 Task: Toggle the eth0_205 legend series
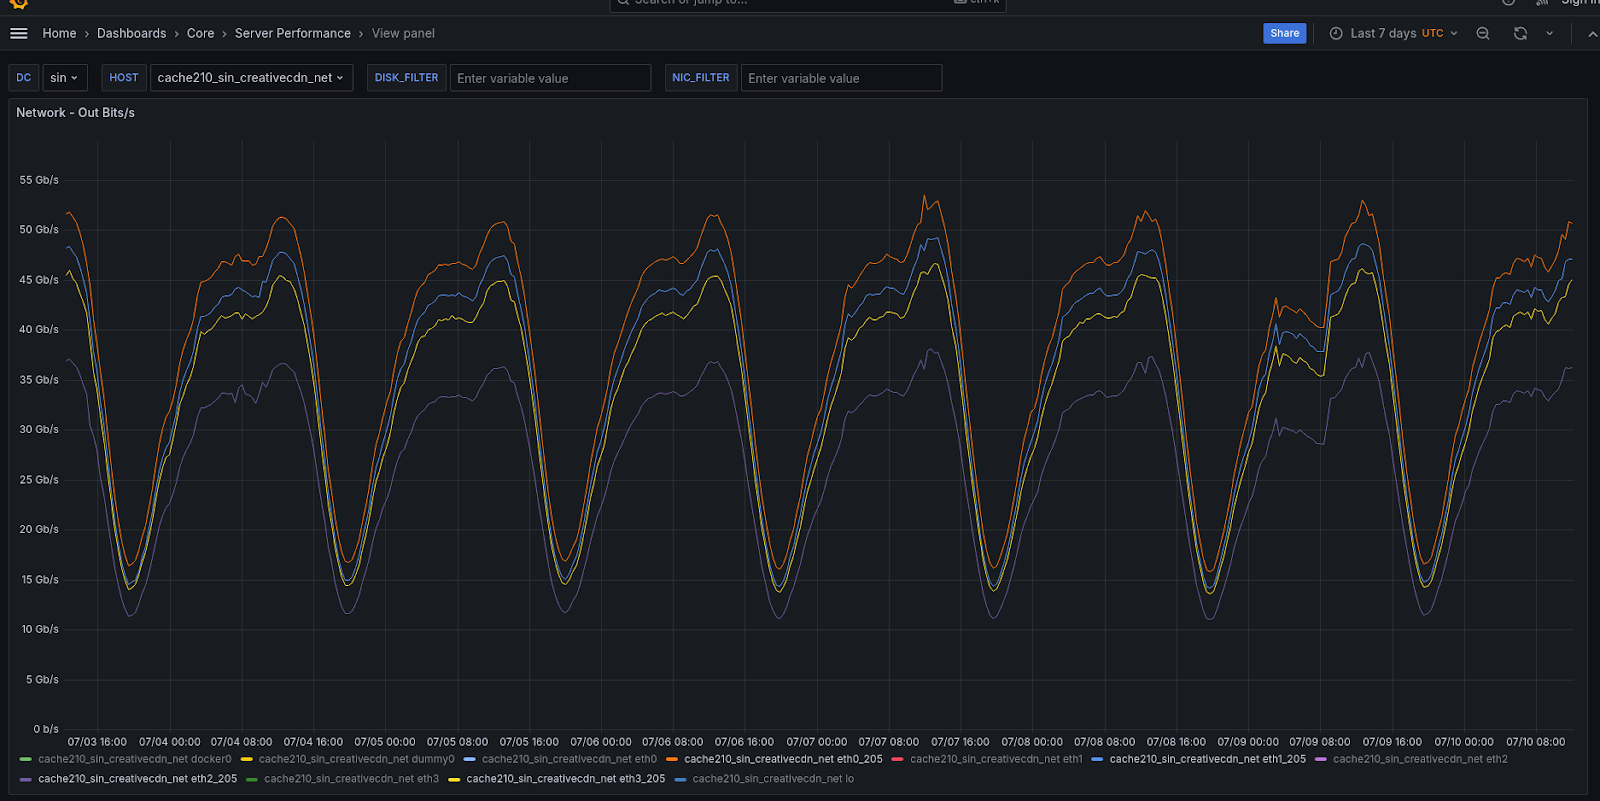coord(783,759)
